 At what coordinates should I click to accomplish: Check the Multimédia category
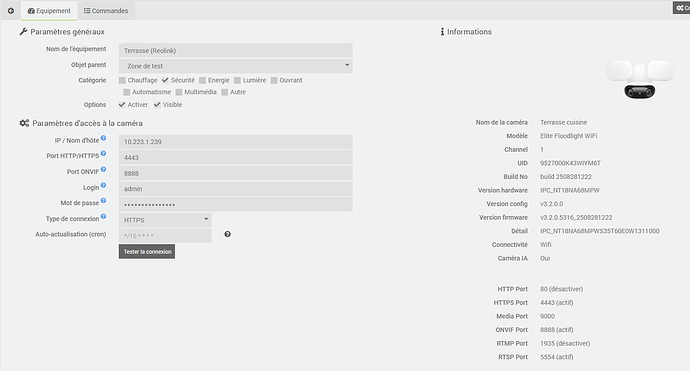[x=179, y=92]
